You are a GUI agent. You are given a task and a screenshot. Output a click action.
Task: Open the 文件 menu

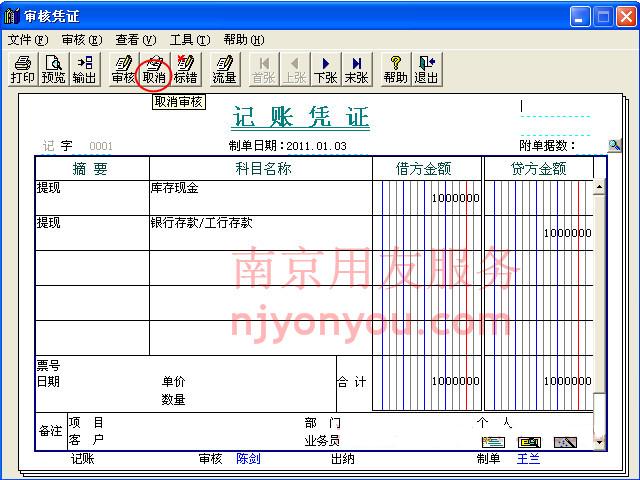click(27, 40)
